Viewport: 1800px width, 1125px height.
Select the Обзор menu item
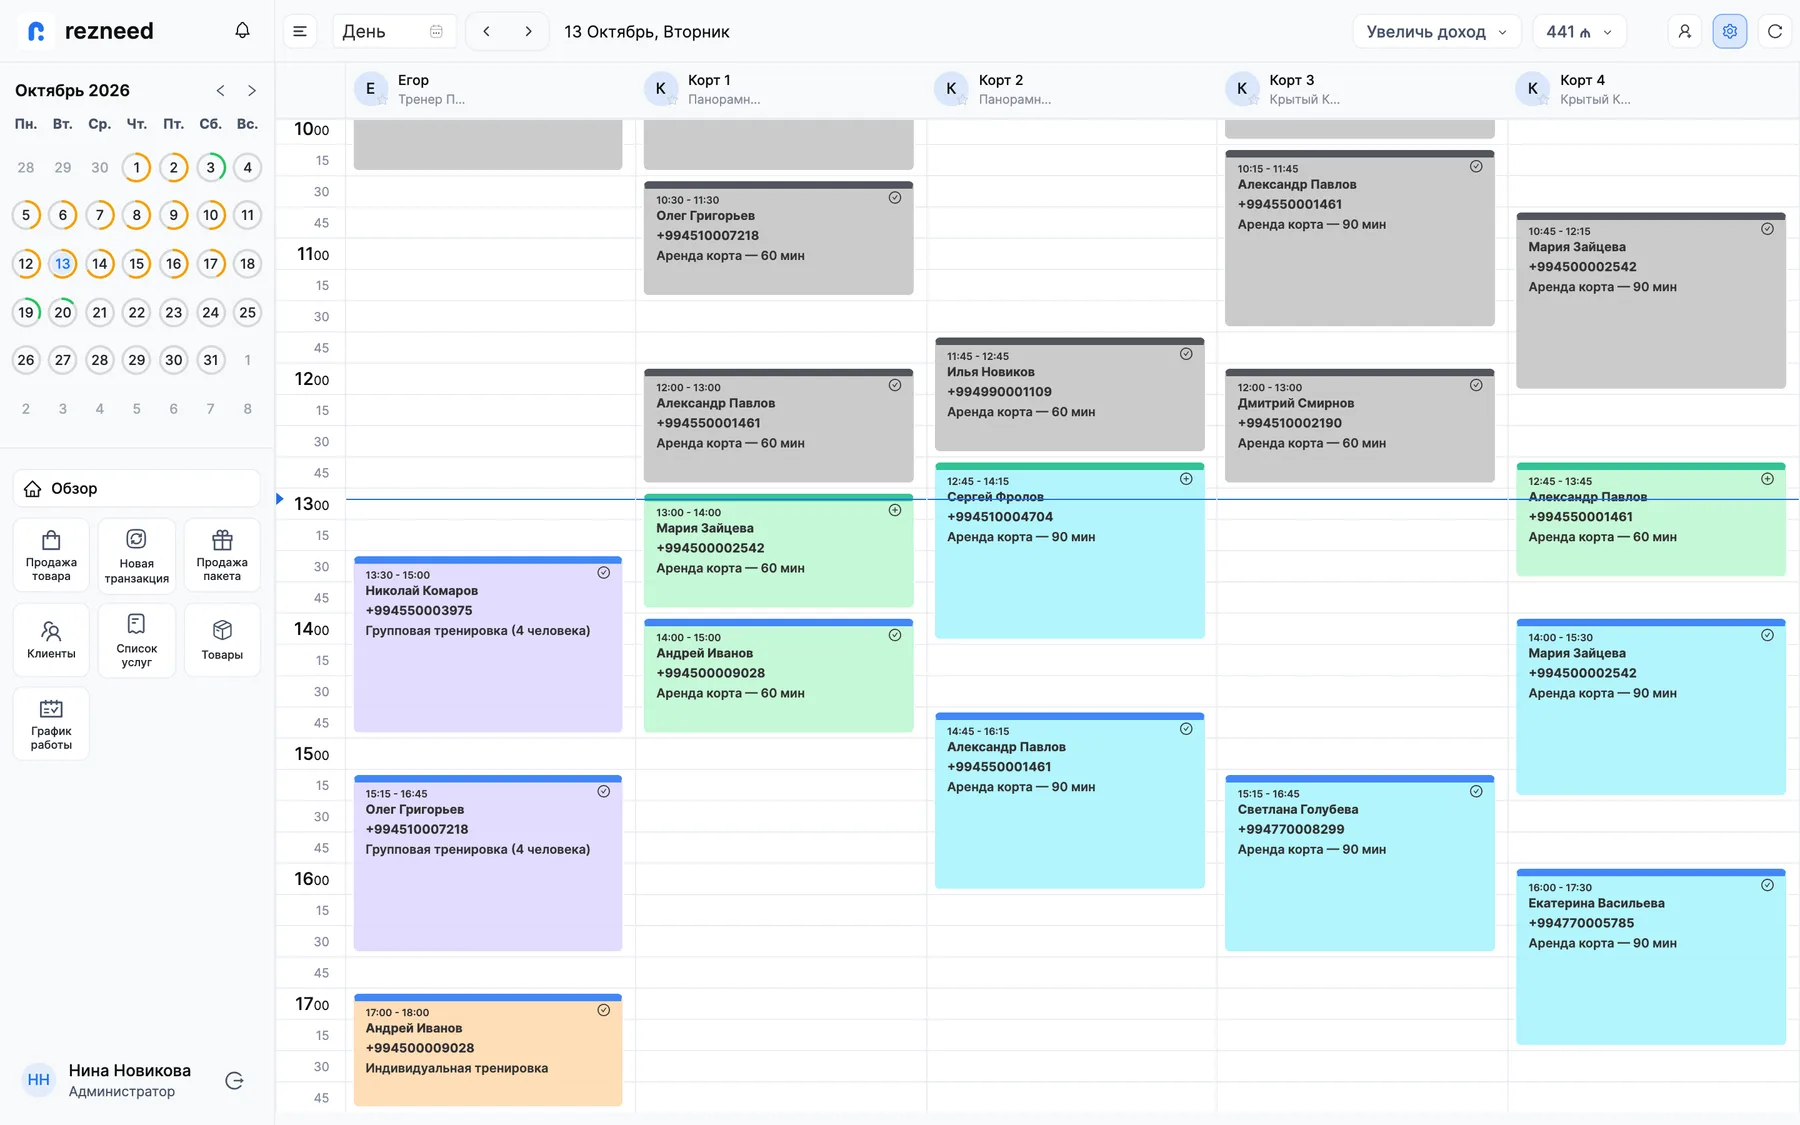[137, 489]
